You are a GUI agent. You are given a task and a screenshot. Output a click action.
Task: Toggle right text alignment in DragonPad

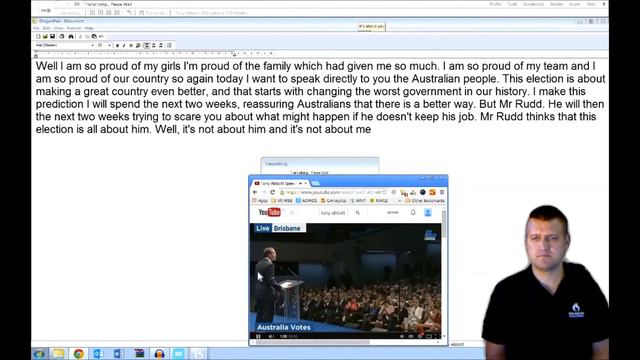(161, 45)
